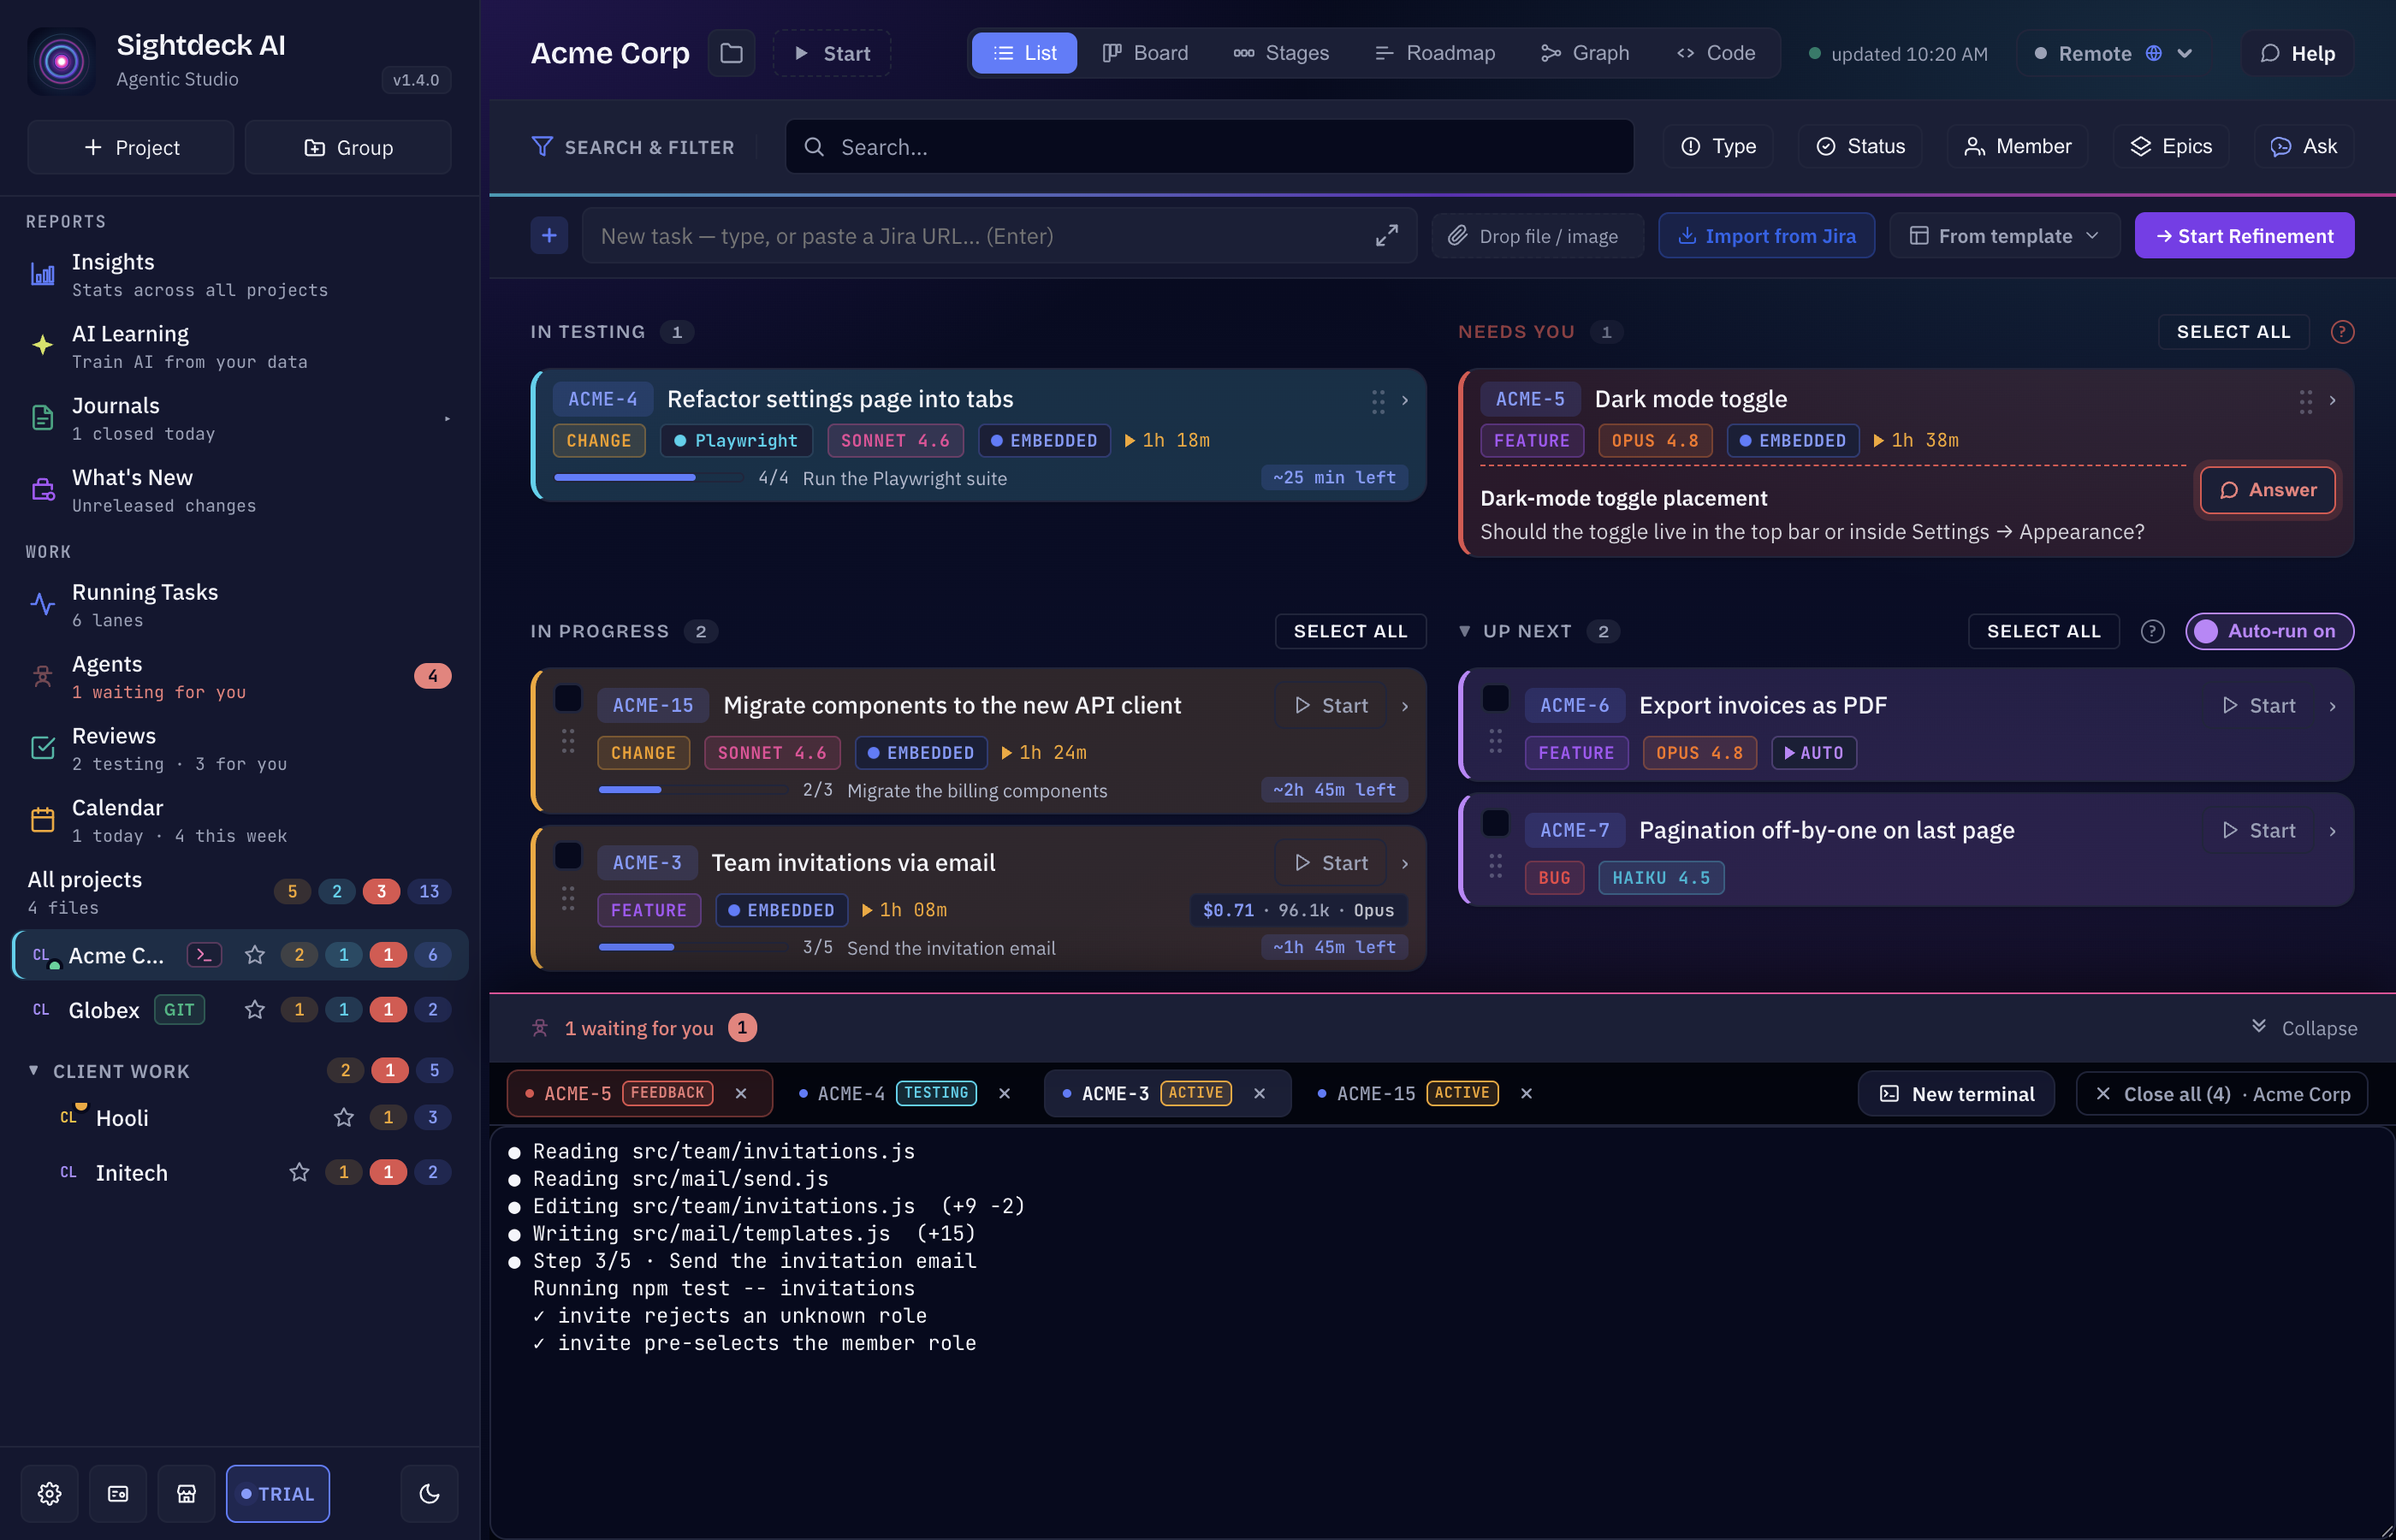The image size is (2396, 1540).
Task: Open the storefront icon in sidebar footer
Action: point(186,1493)
